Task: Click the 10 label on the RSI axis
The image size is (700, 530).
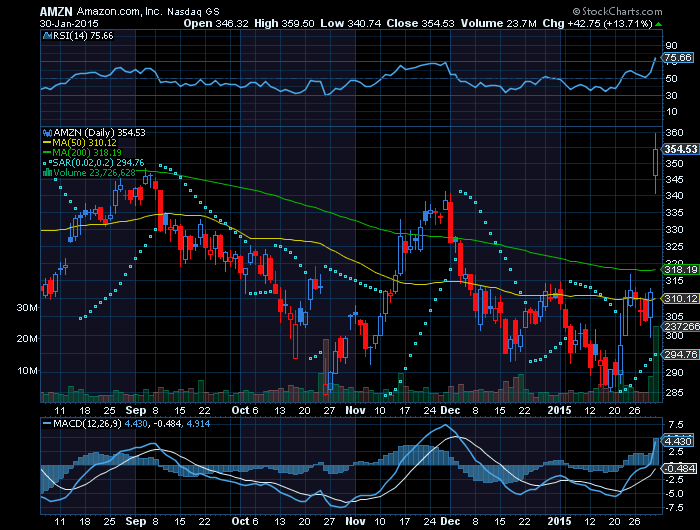Action: [671, 112]
